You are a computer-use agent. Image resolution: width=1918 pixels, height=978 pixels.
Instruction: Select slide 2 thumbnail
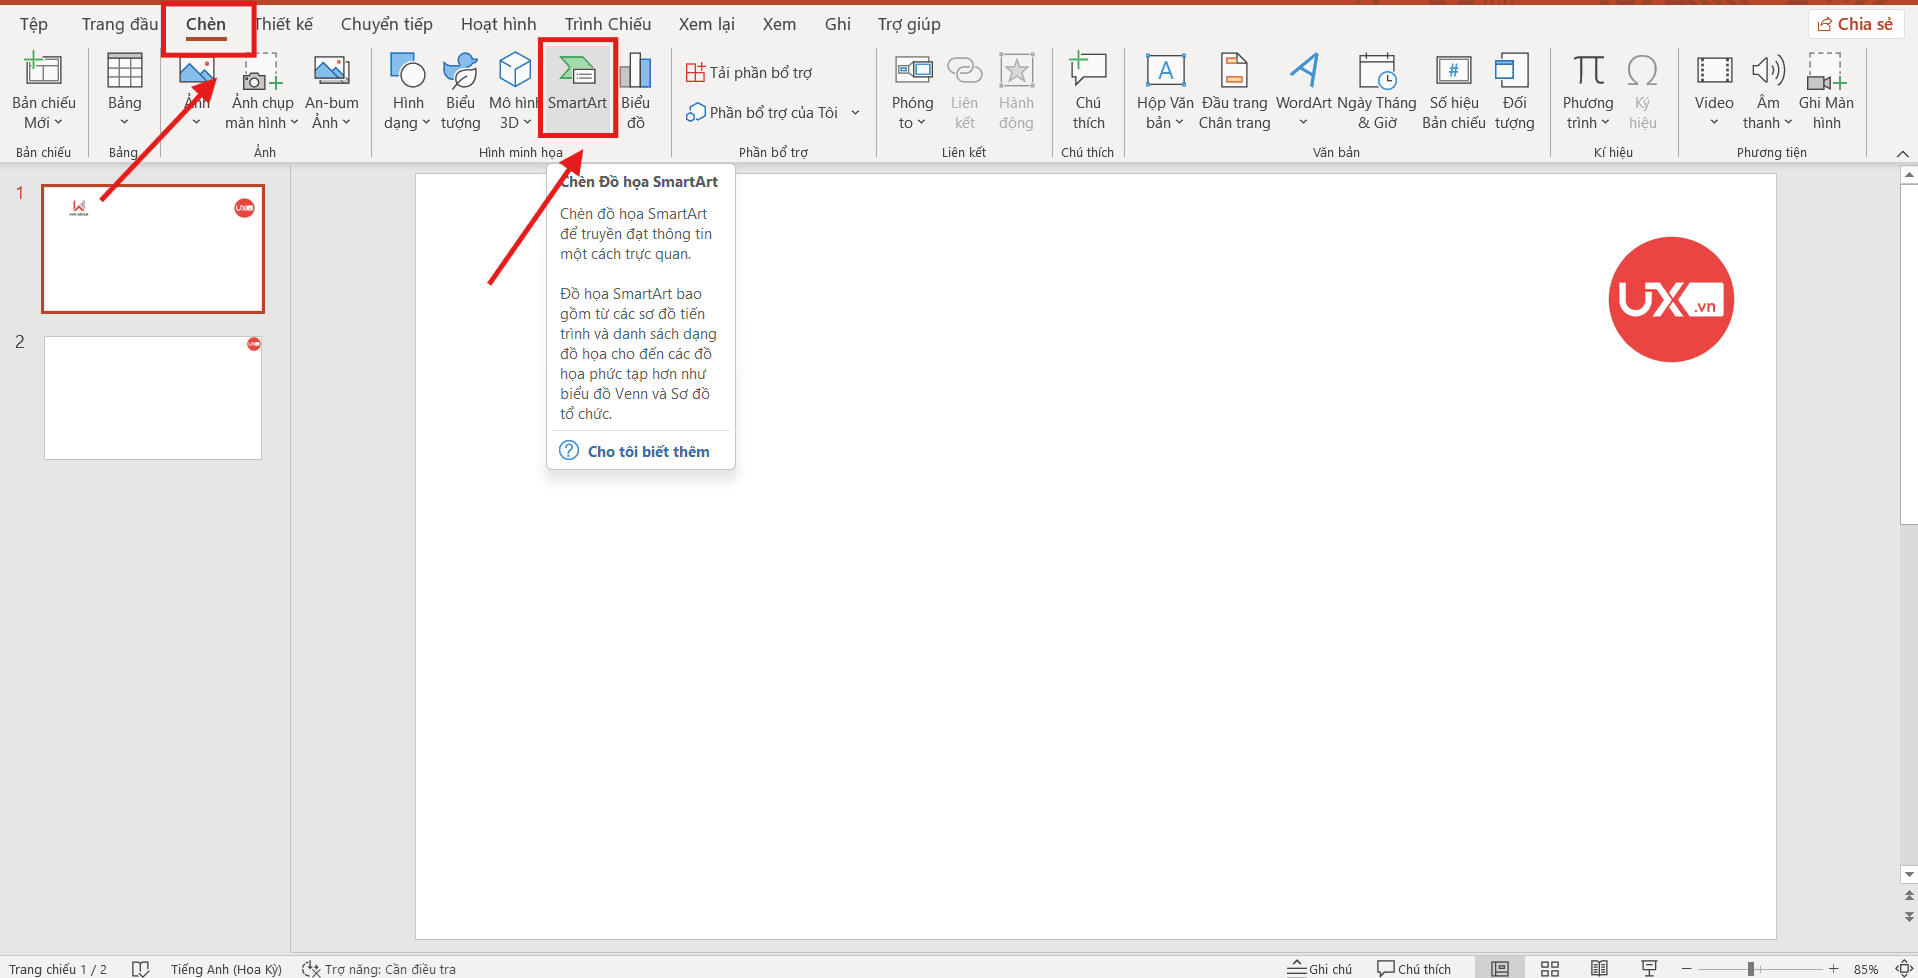(153, 398)
